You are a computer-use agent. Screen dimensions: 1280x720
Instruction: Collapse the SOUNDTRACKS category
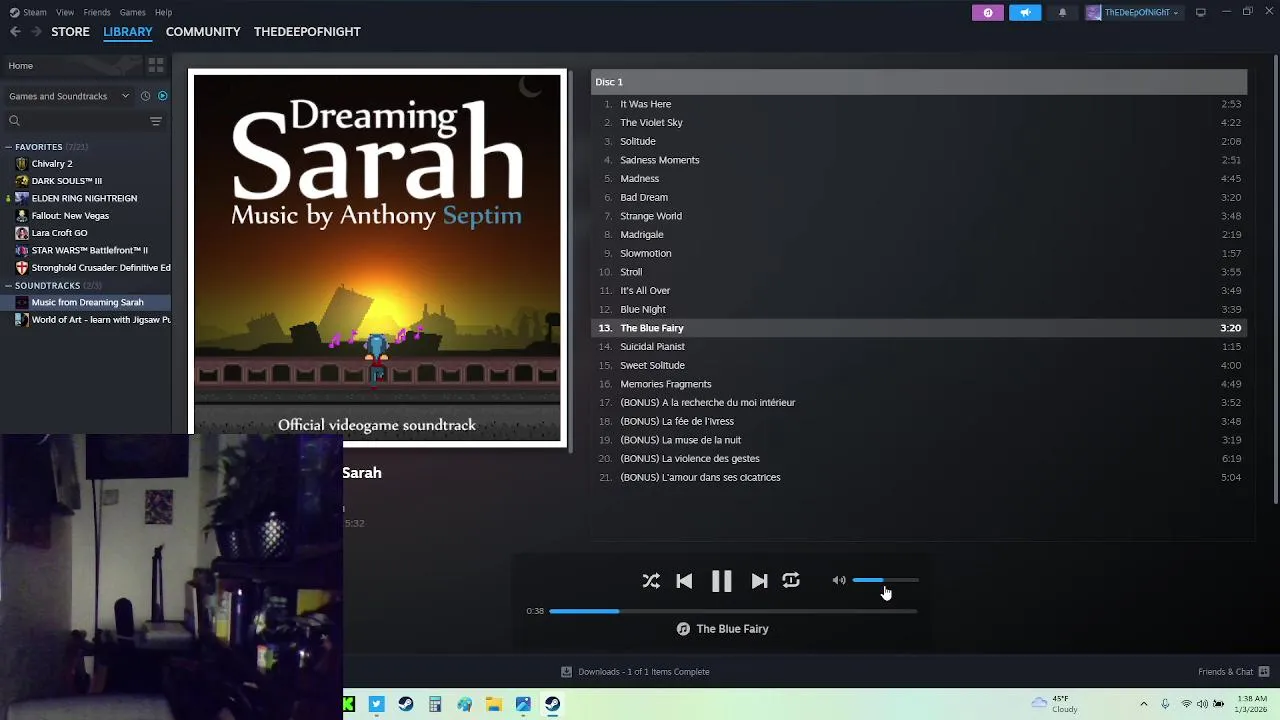click(9, 286)
